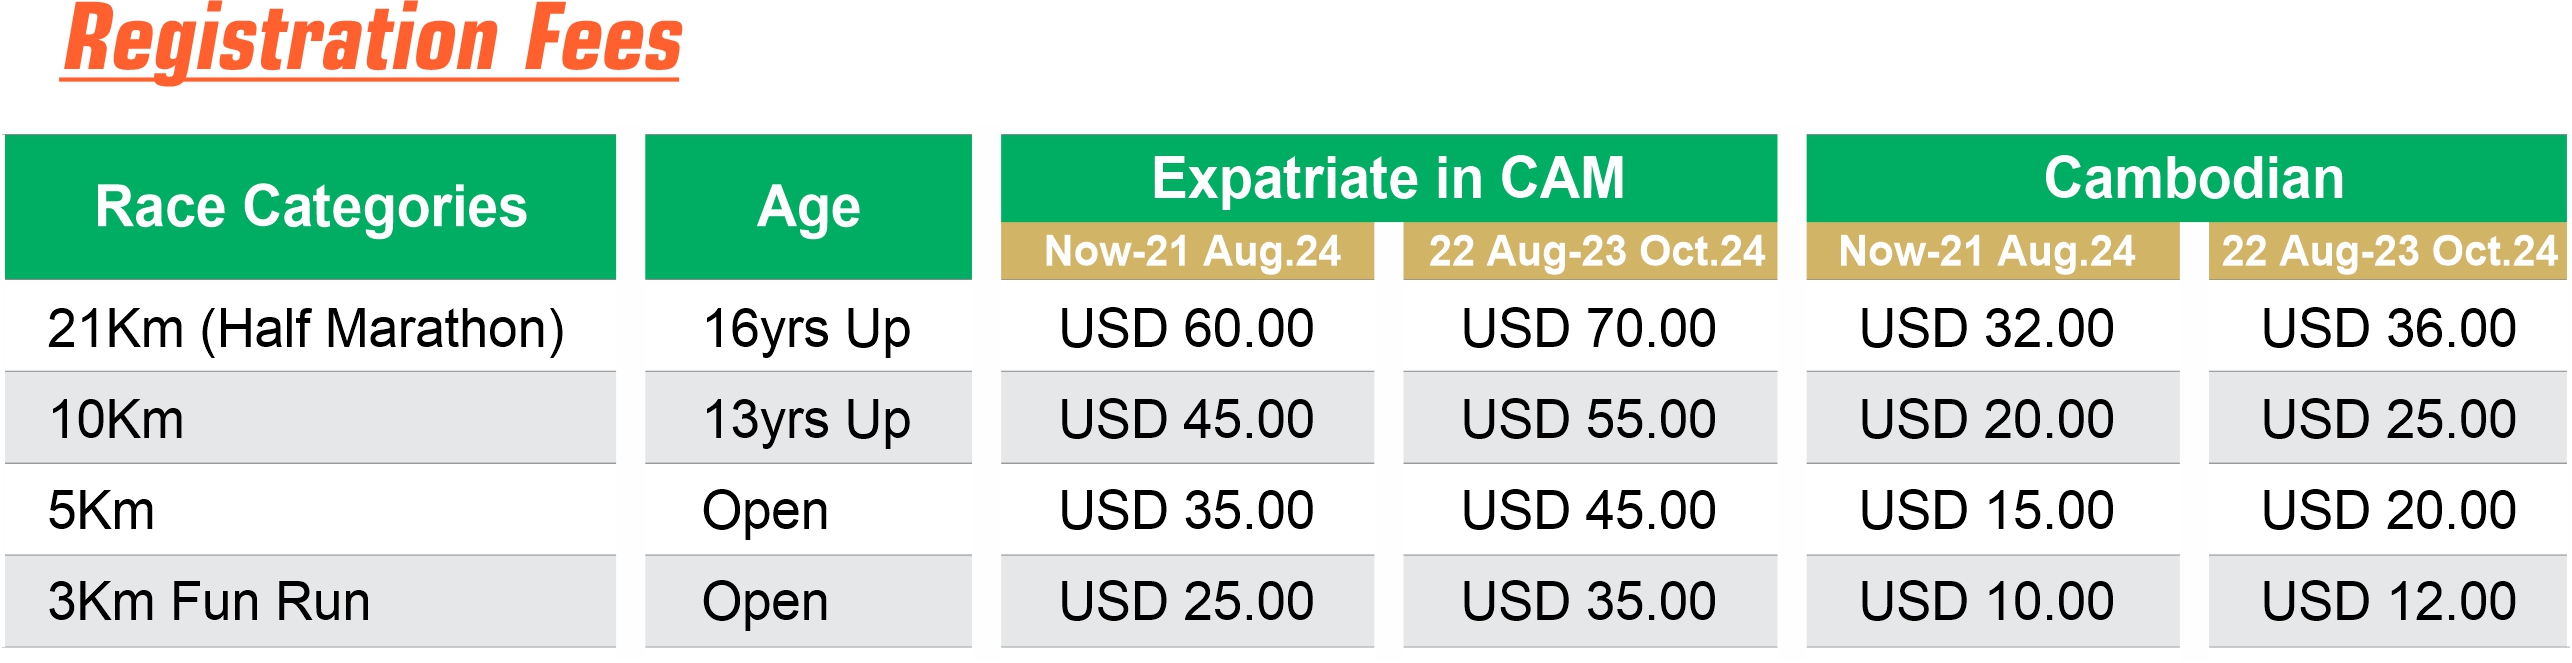This screenshot has width=2572, height=663.
Task: Click the Registration Fees heading
Action: point(371,41)
